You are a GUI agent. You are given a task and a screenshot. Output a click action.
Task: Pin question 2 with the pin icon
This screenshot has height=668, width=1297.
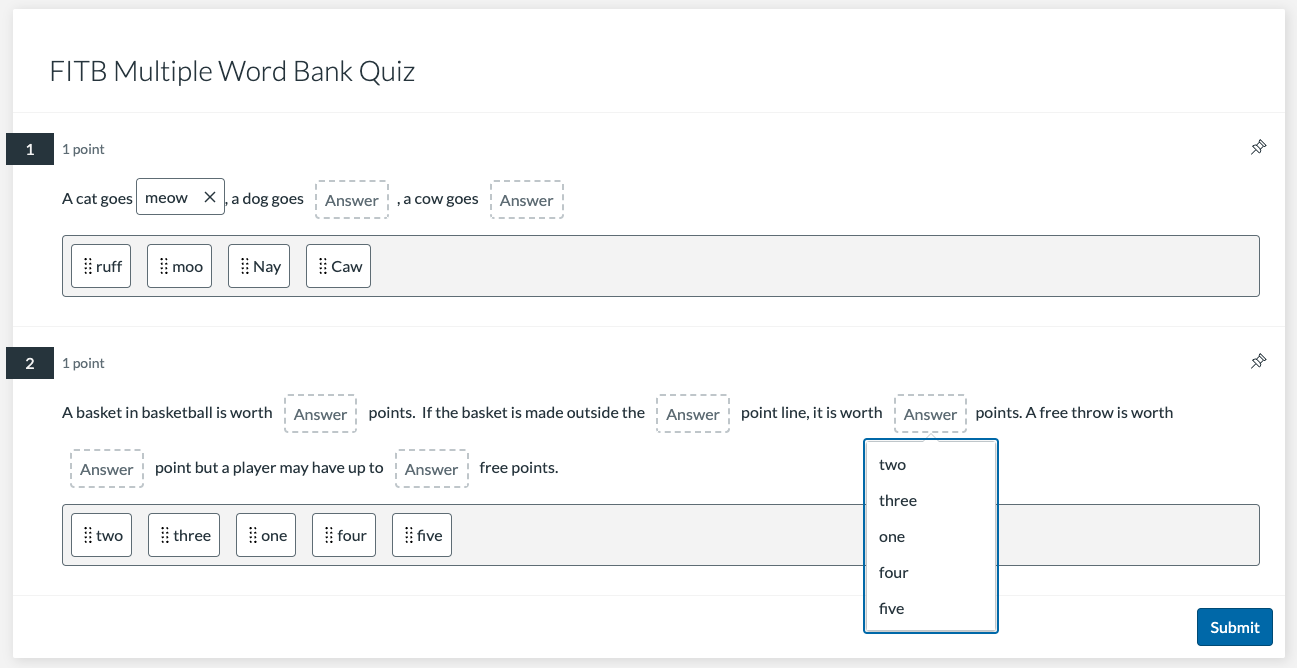[1259, 361]
